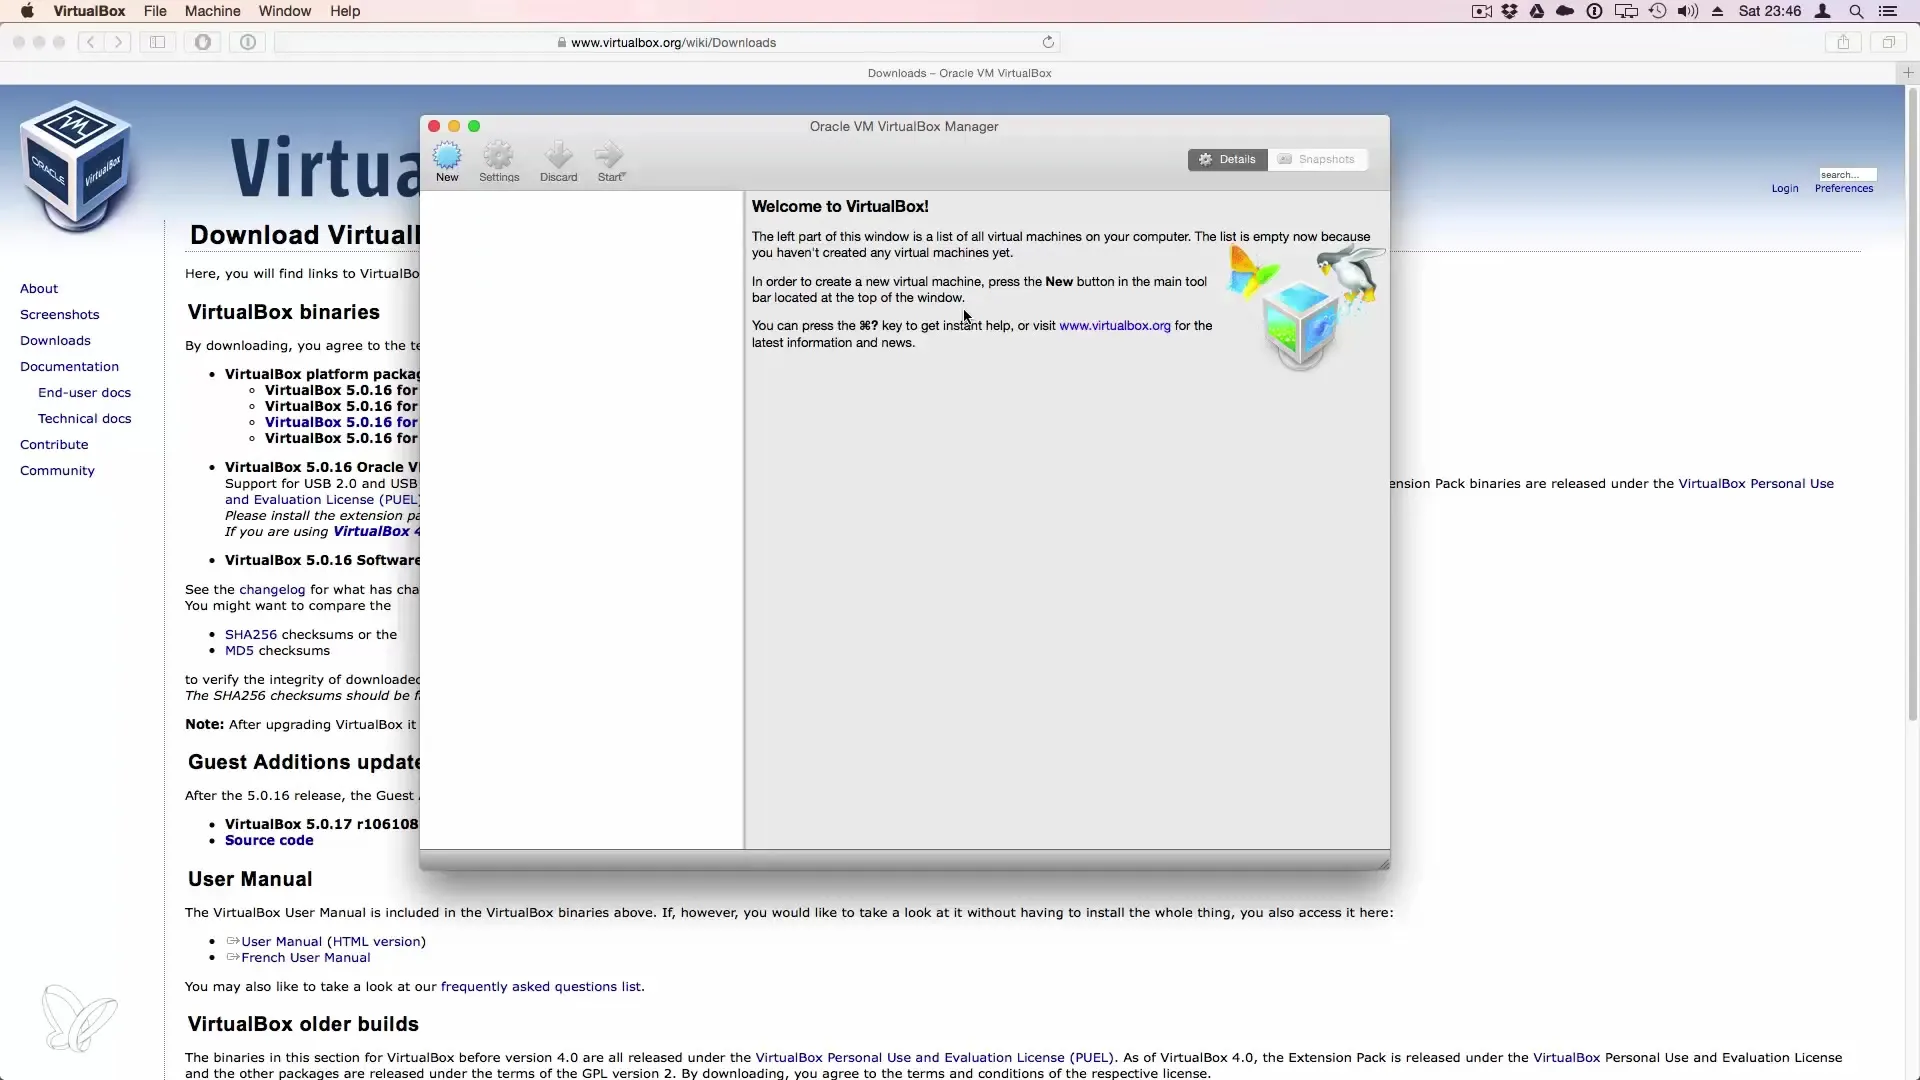Screen dimensions: 1920x1080
Task: Click the Safari address bar URL
Action: click(673, 43)
